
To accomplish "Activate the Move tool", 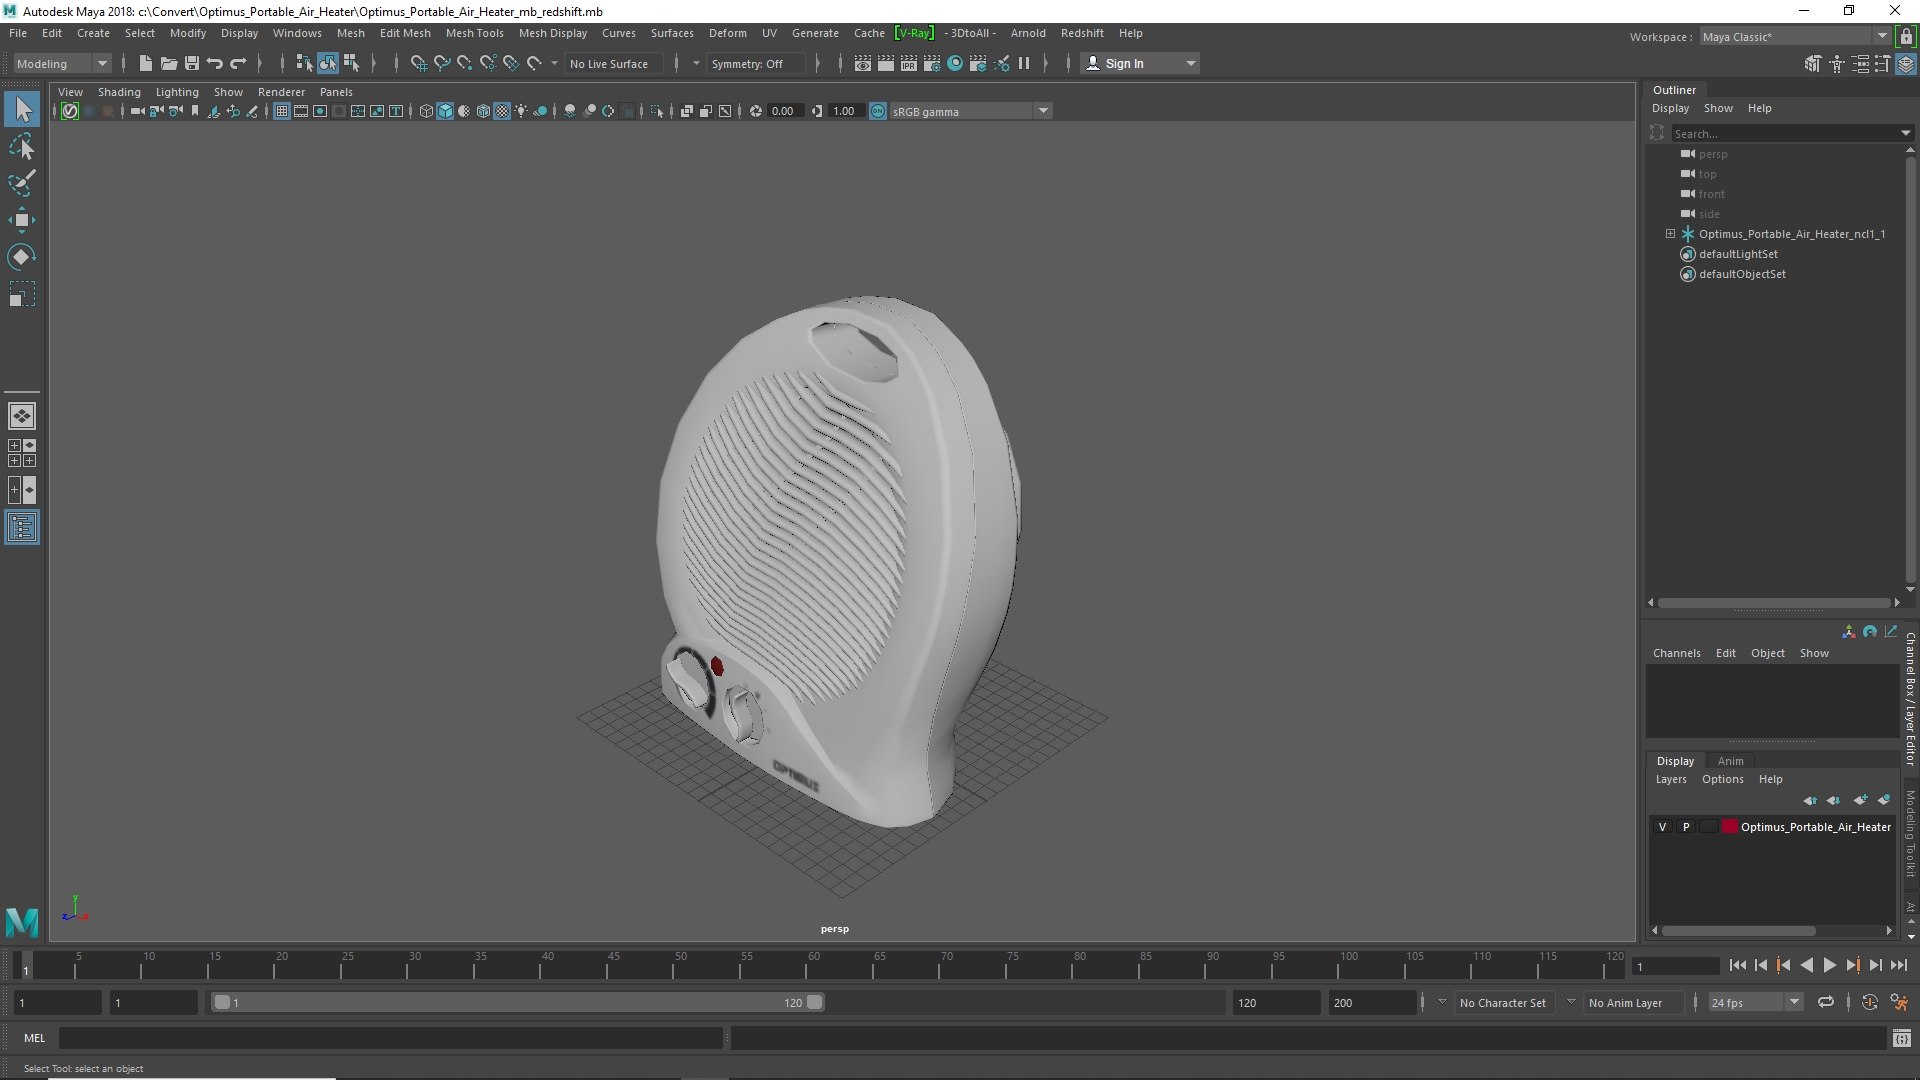I will point(22,220).
